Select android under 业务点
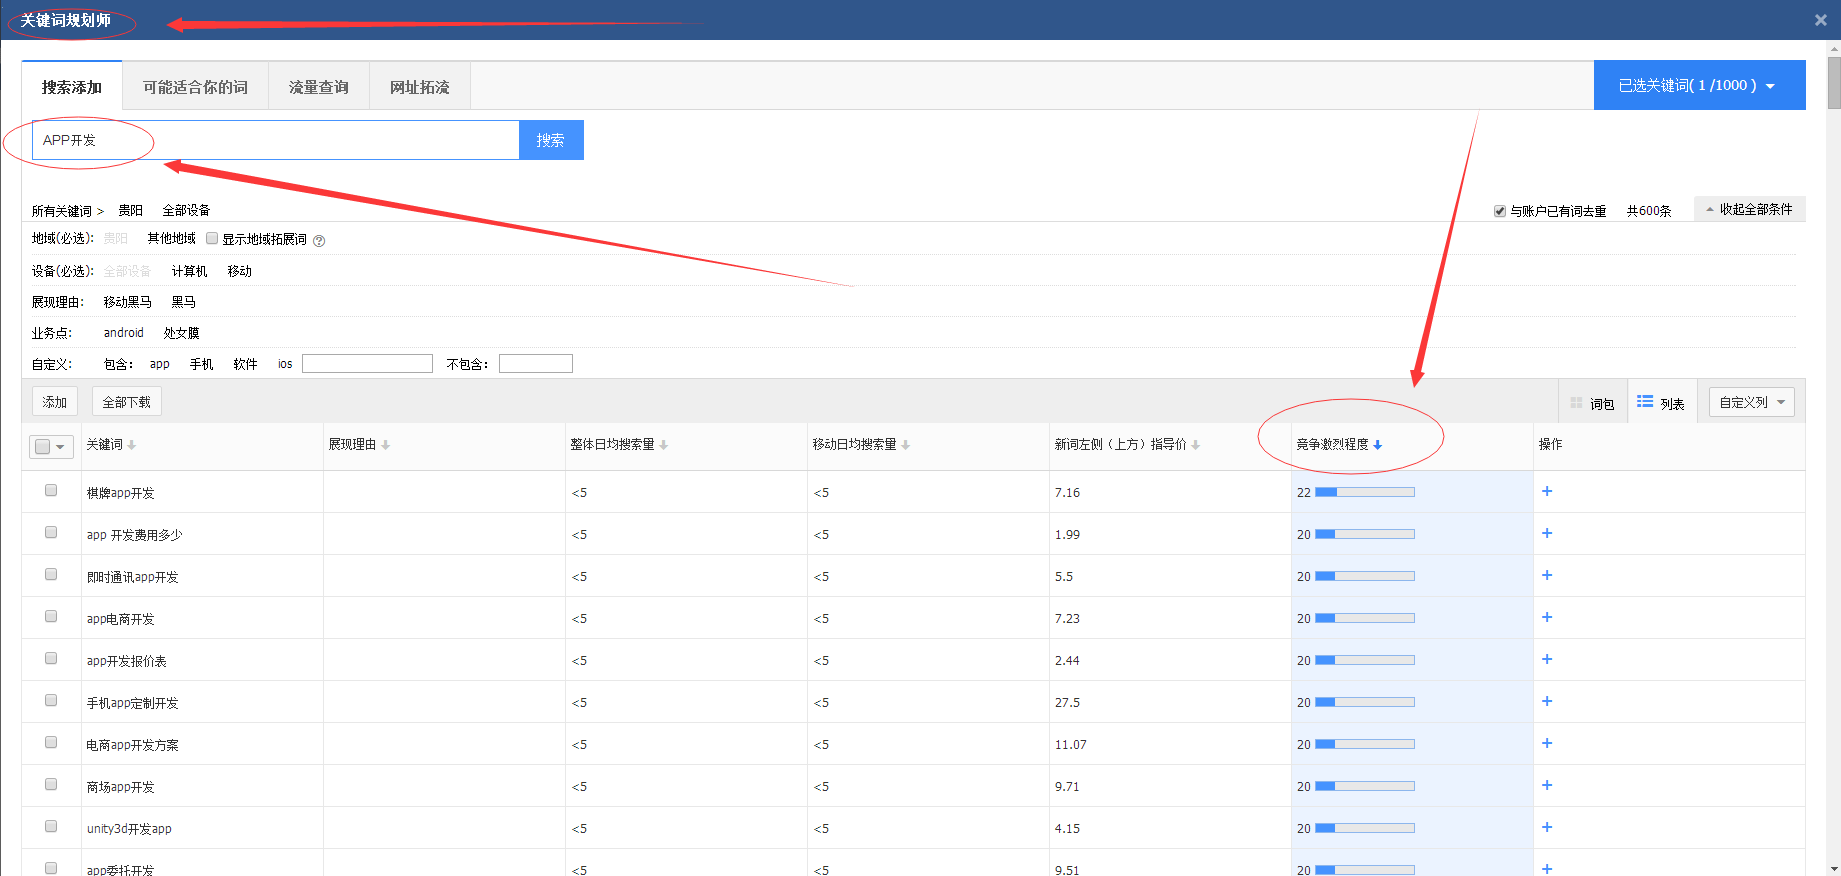Screen dimensions: 1841x876 pos(124,333)
